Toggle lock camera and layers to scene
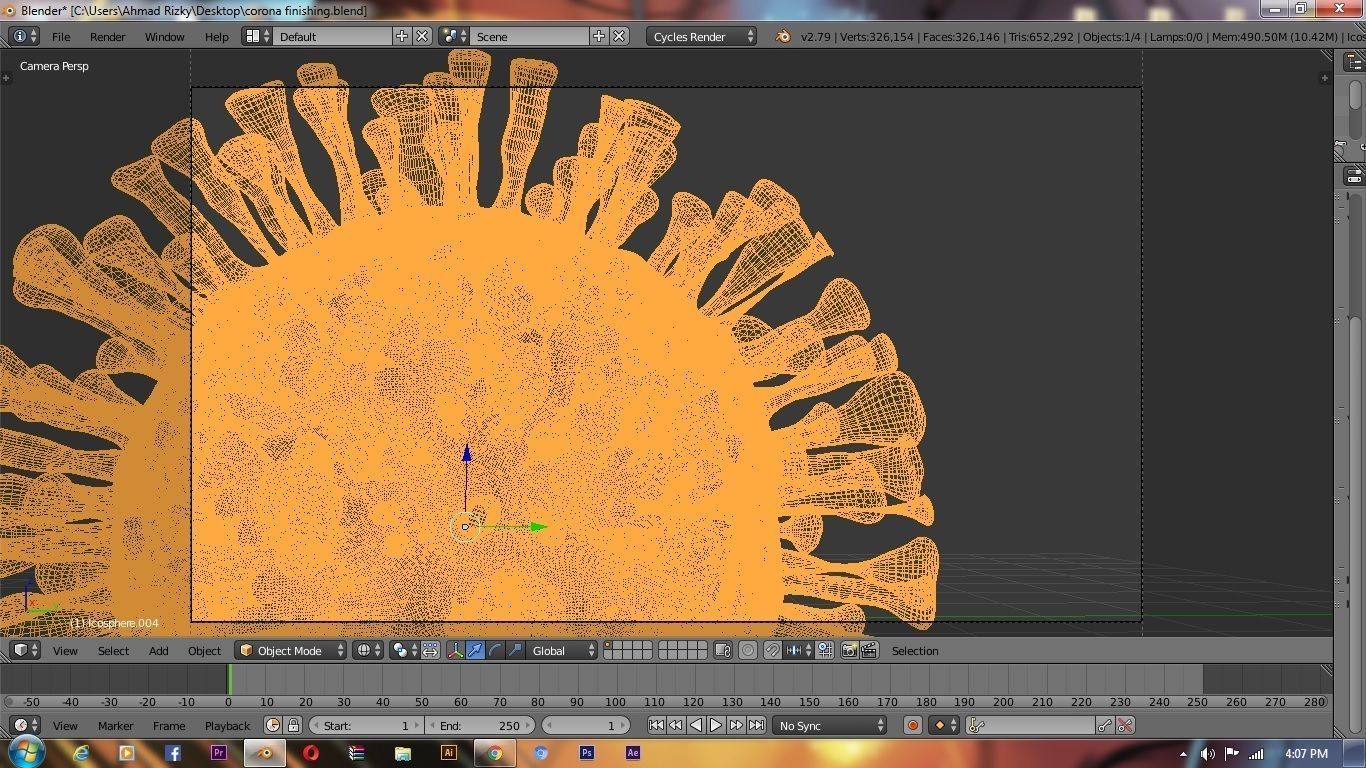This screenshot has height=768, width=1366. 723,650
